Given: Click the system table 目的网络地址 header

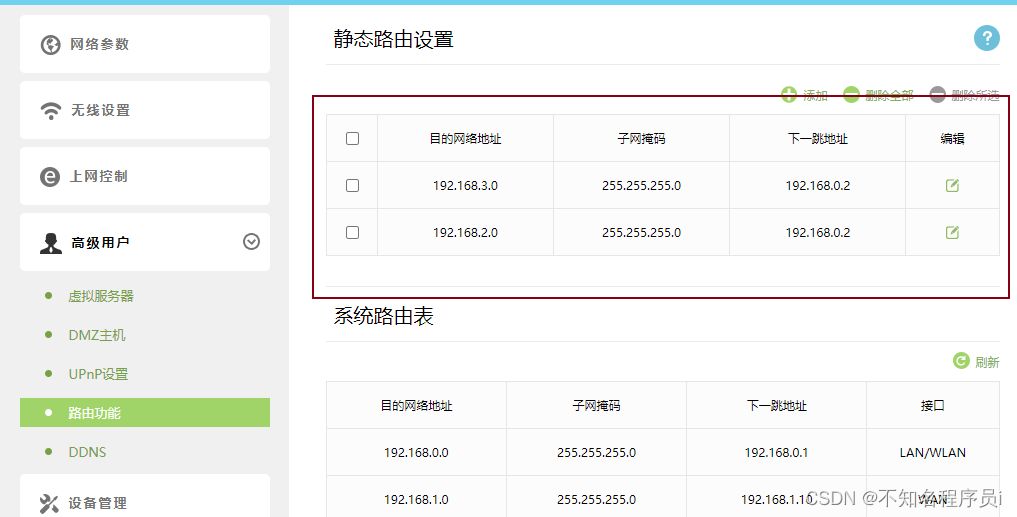Looking at the screenshot, I should [x=416, y=405].
